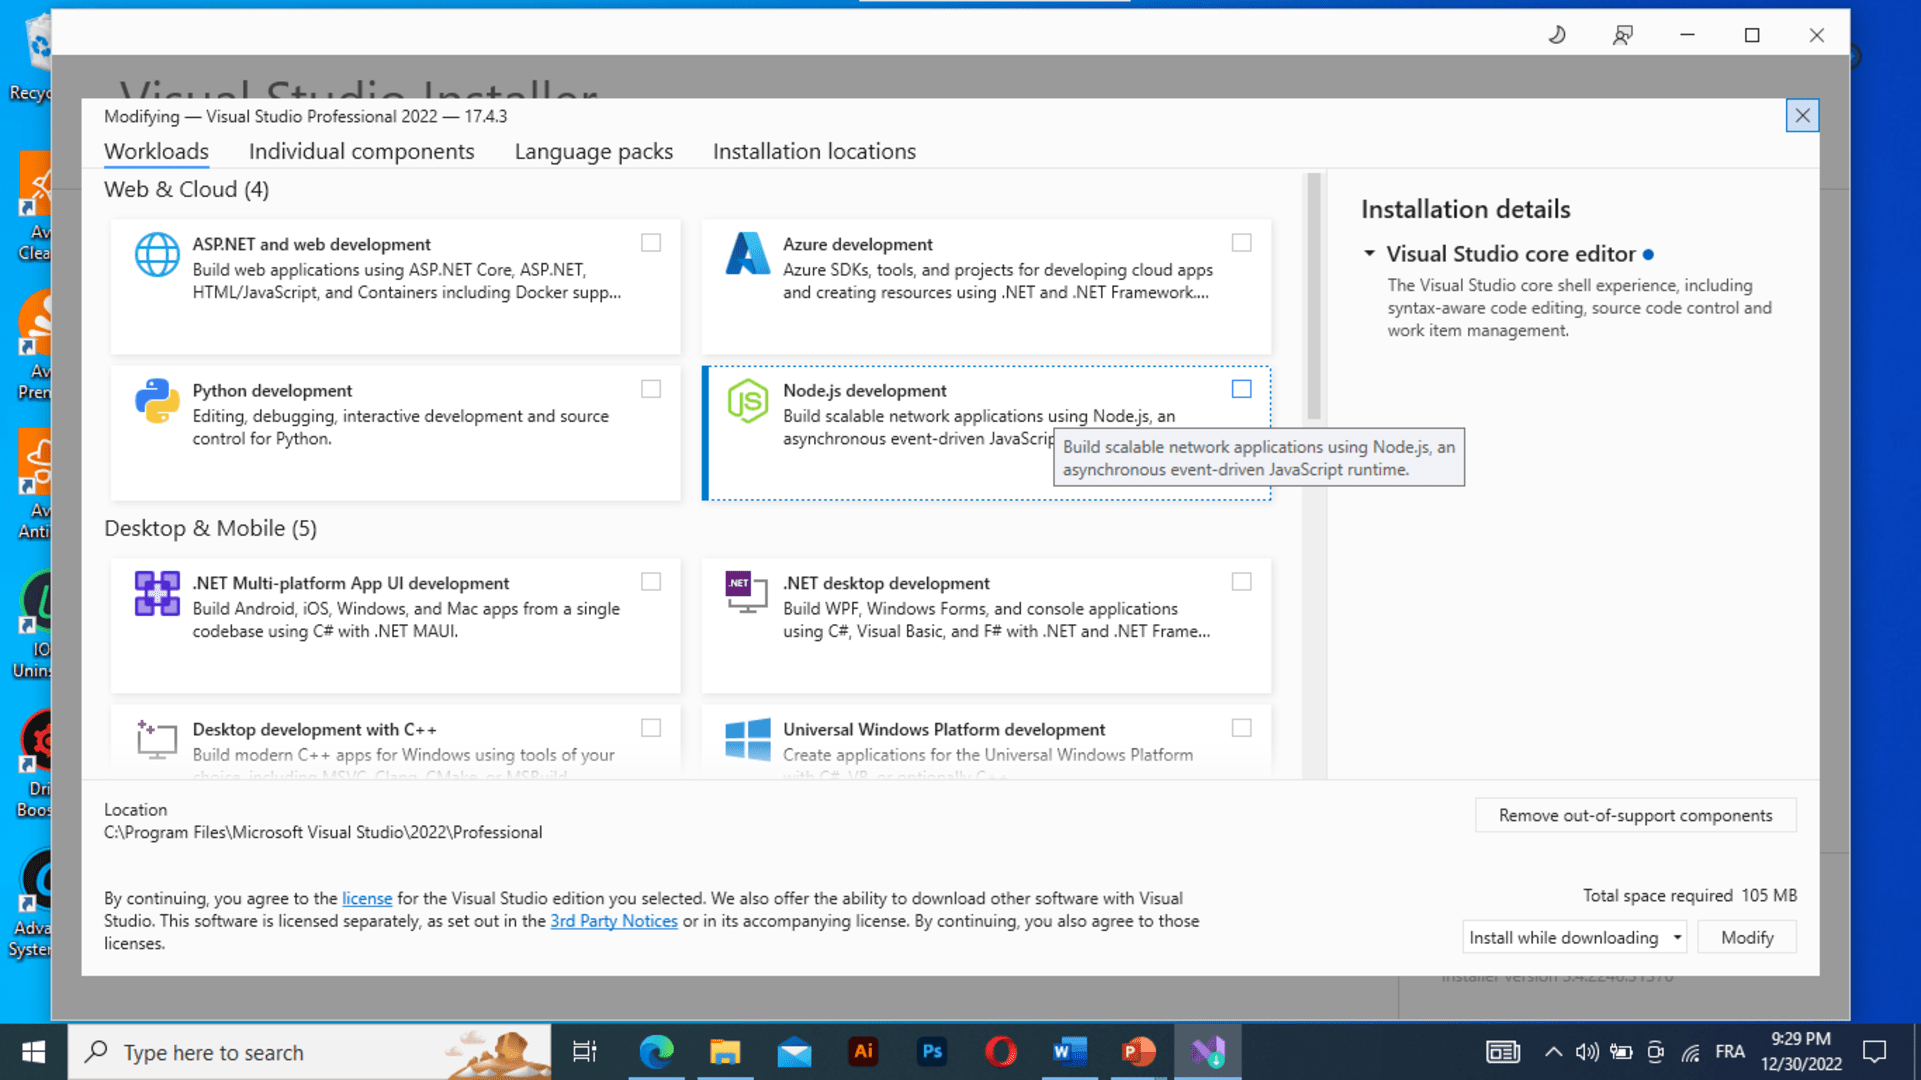Check .NET desktop development workload

coord(1241,582)
